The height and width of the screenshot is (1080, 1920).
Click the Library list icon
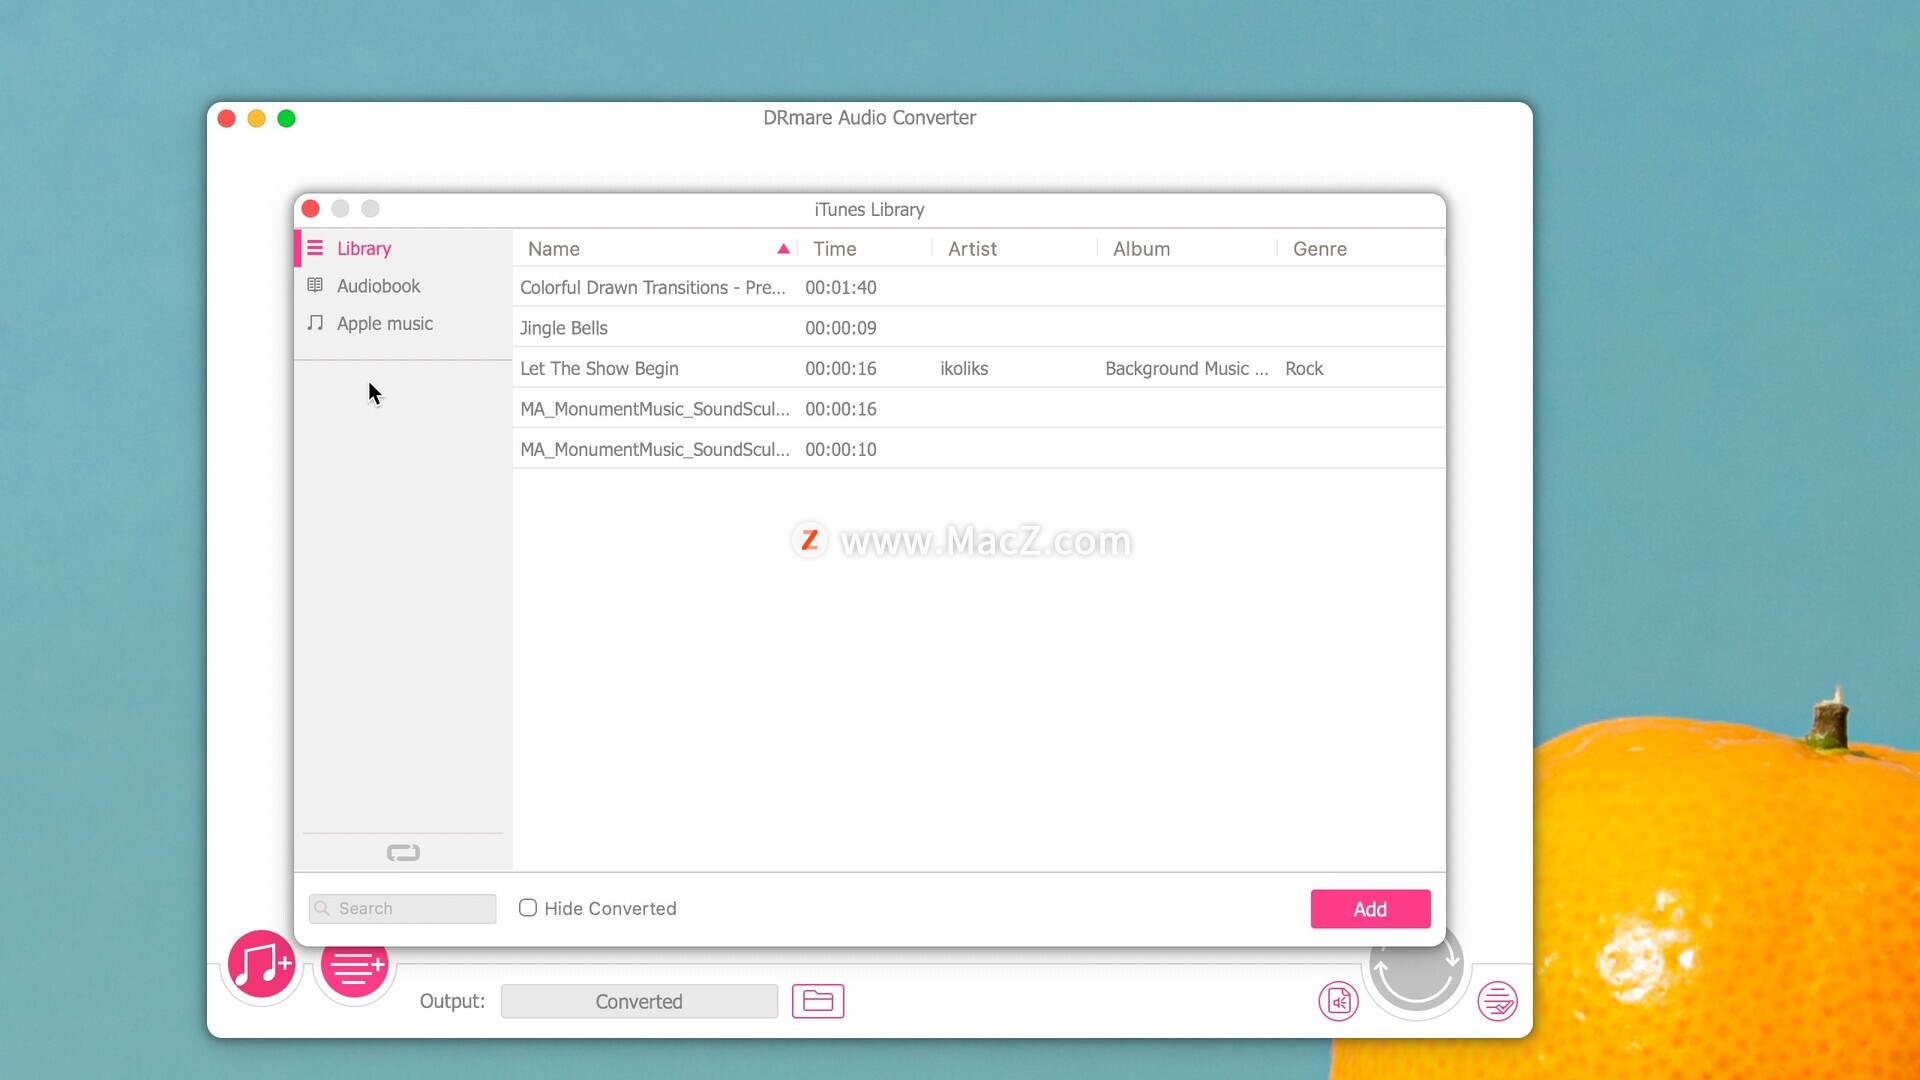click(315, 248)
